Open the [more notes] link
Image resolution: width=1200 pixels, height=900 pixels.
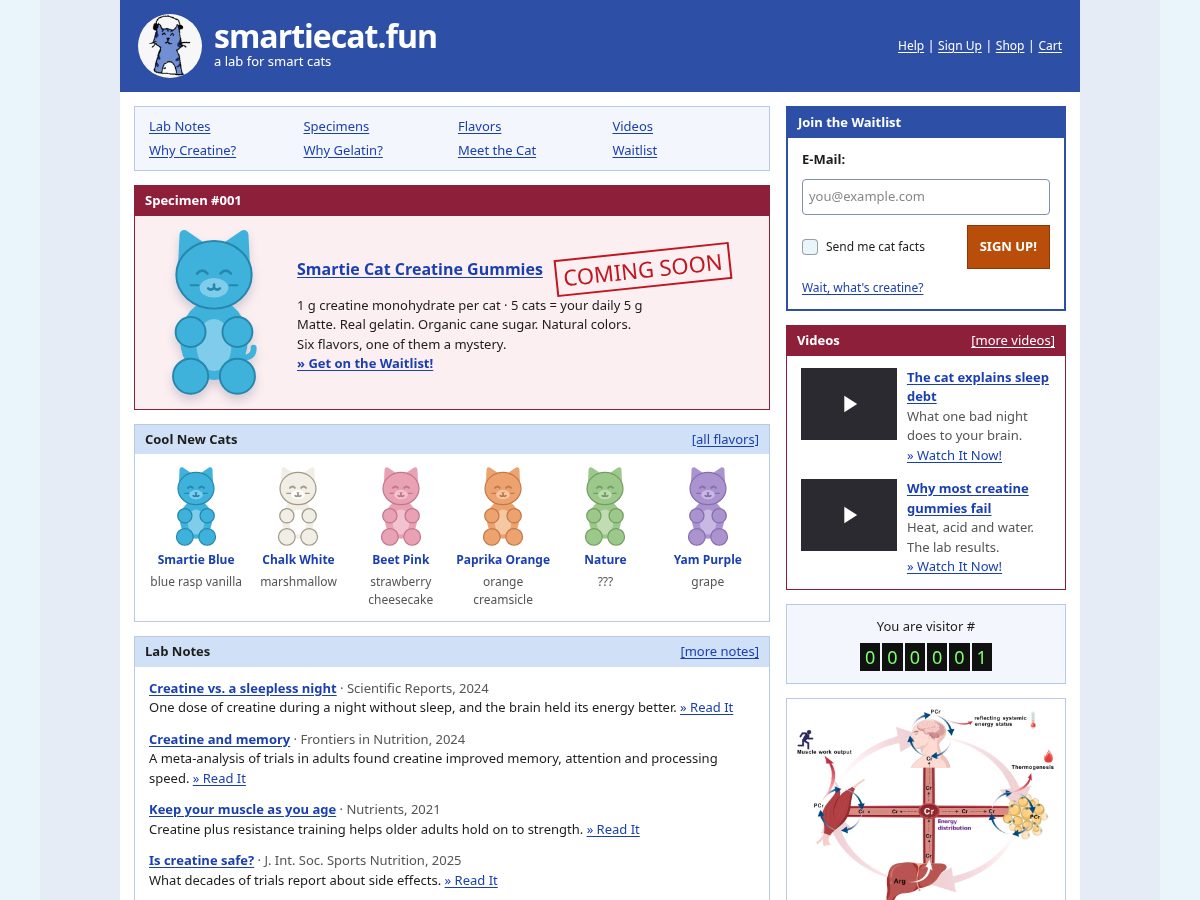(720, 652)
